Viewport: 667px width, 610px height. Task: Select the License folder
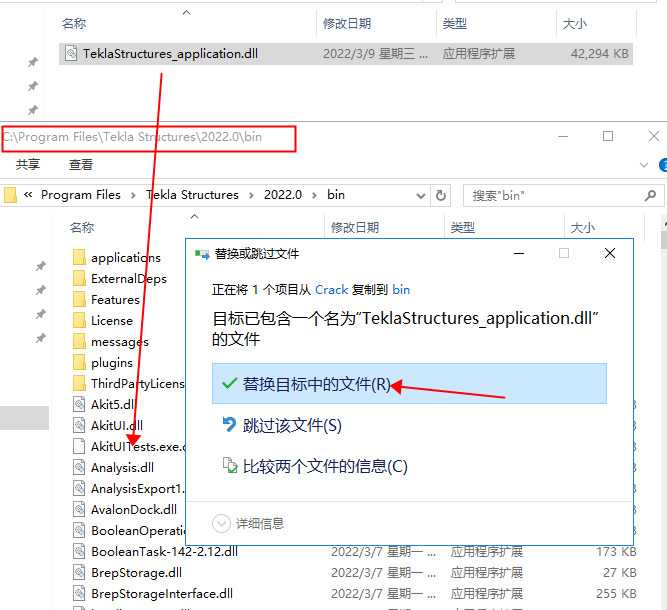tap(112, 320)
